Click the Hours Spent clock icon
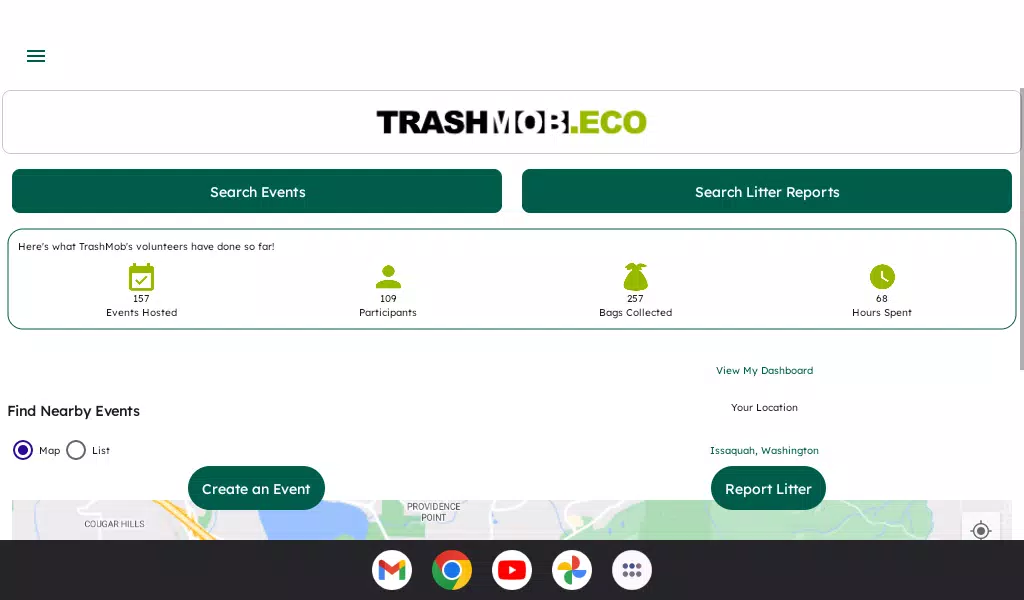This screenshot has width=1024, height=600. pyautogui.click(x=882, y=277)
